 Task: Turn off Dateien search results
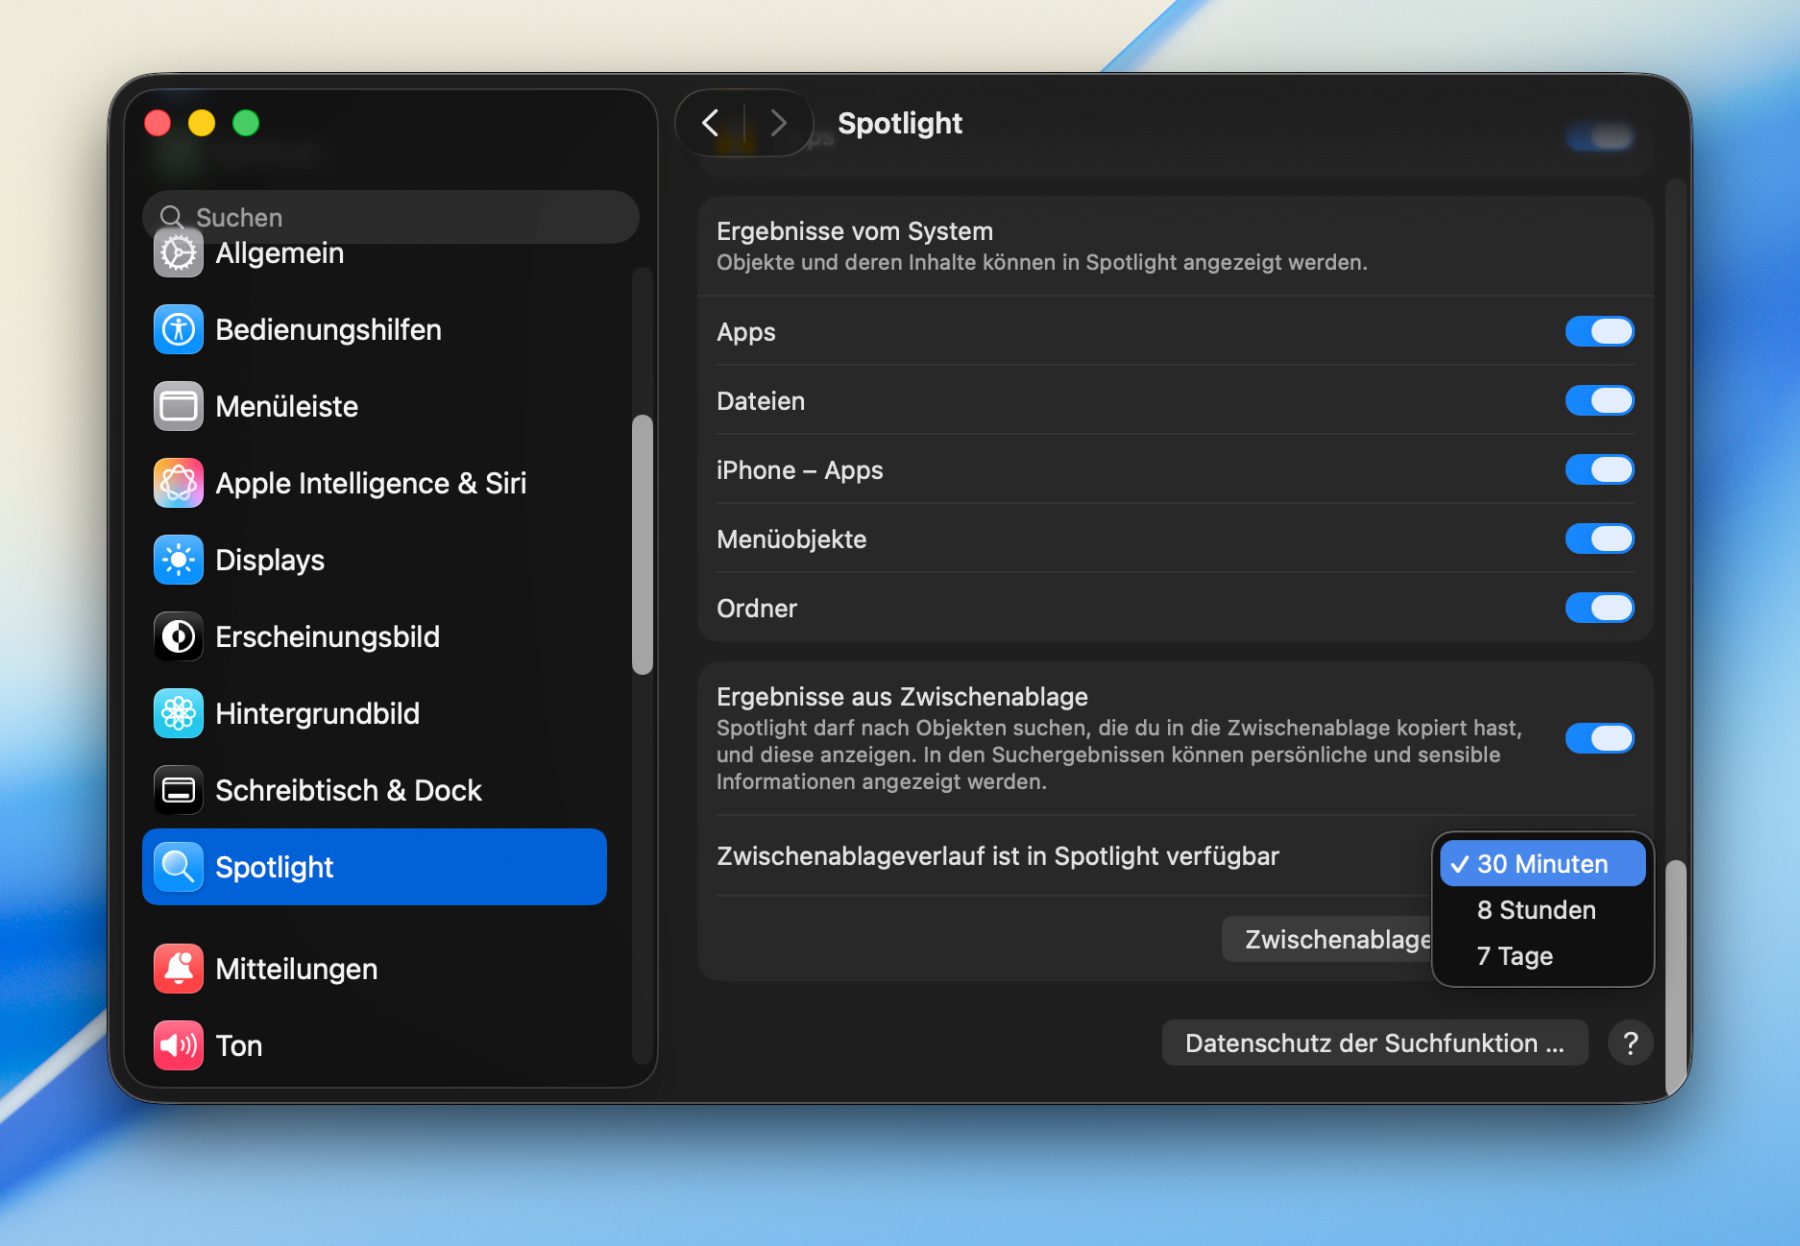point(1598,401)
